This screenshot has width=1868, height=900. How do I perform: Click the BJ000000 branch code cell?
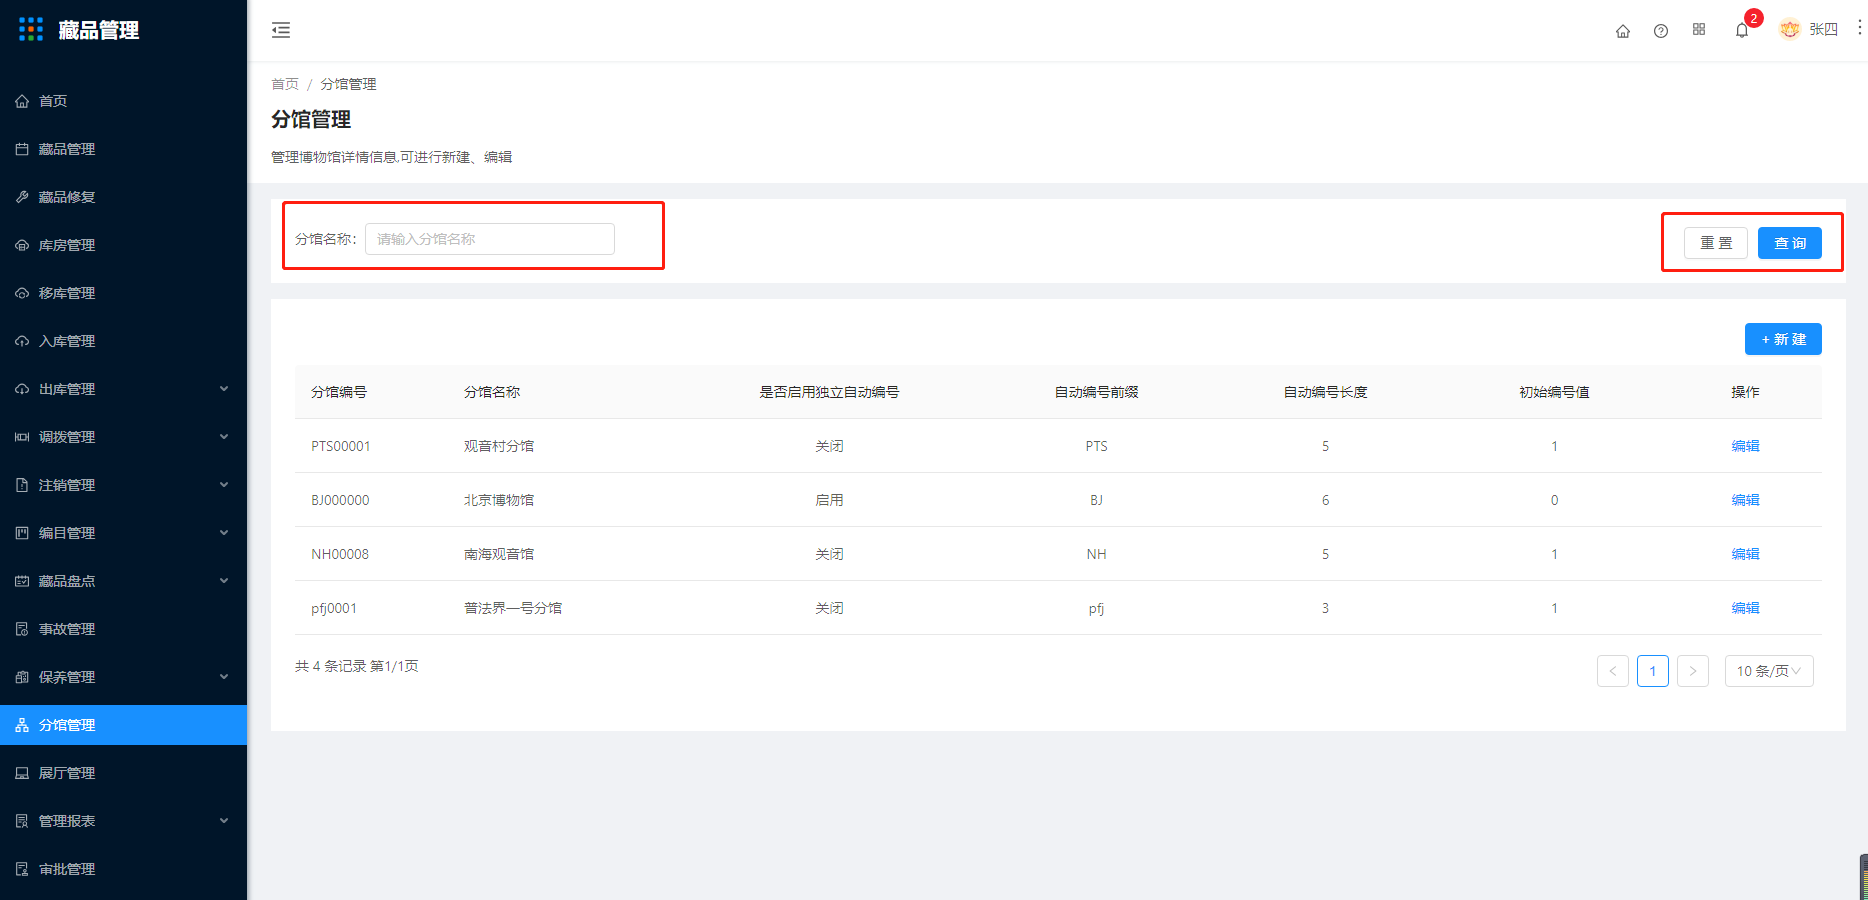coord(340,500)
